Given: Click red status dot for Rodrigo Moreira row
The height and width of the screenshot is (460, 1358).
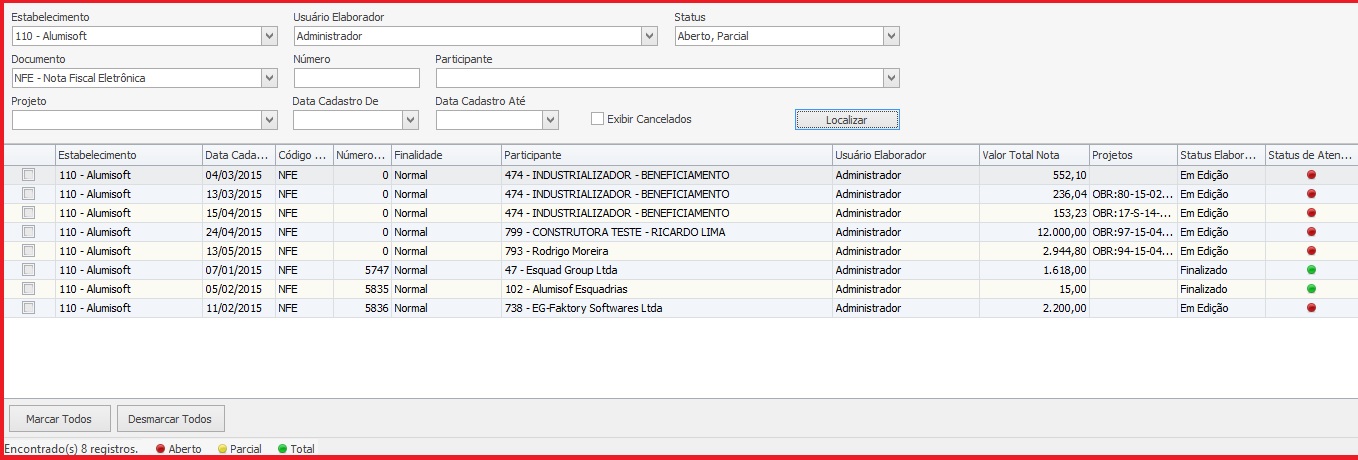Looking at the screenshot, I should click(x=1311, y=251).
